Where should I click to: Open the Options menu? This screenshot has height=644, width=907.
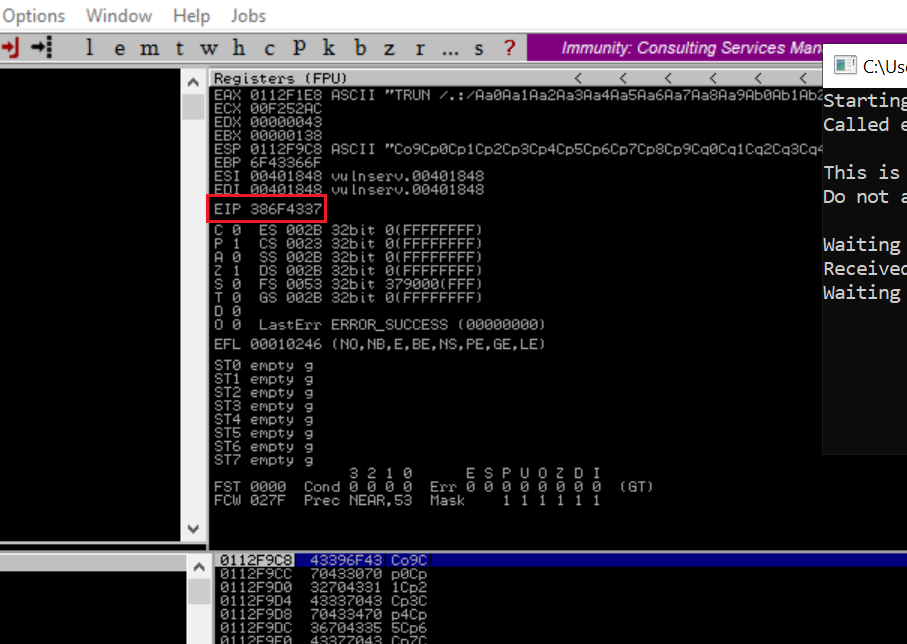(33, 16)
